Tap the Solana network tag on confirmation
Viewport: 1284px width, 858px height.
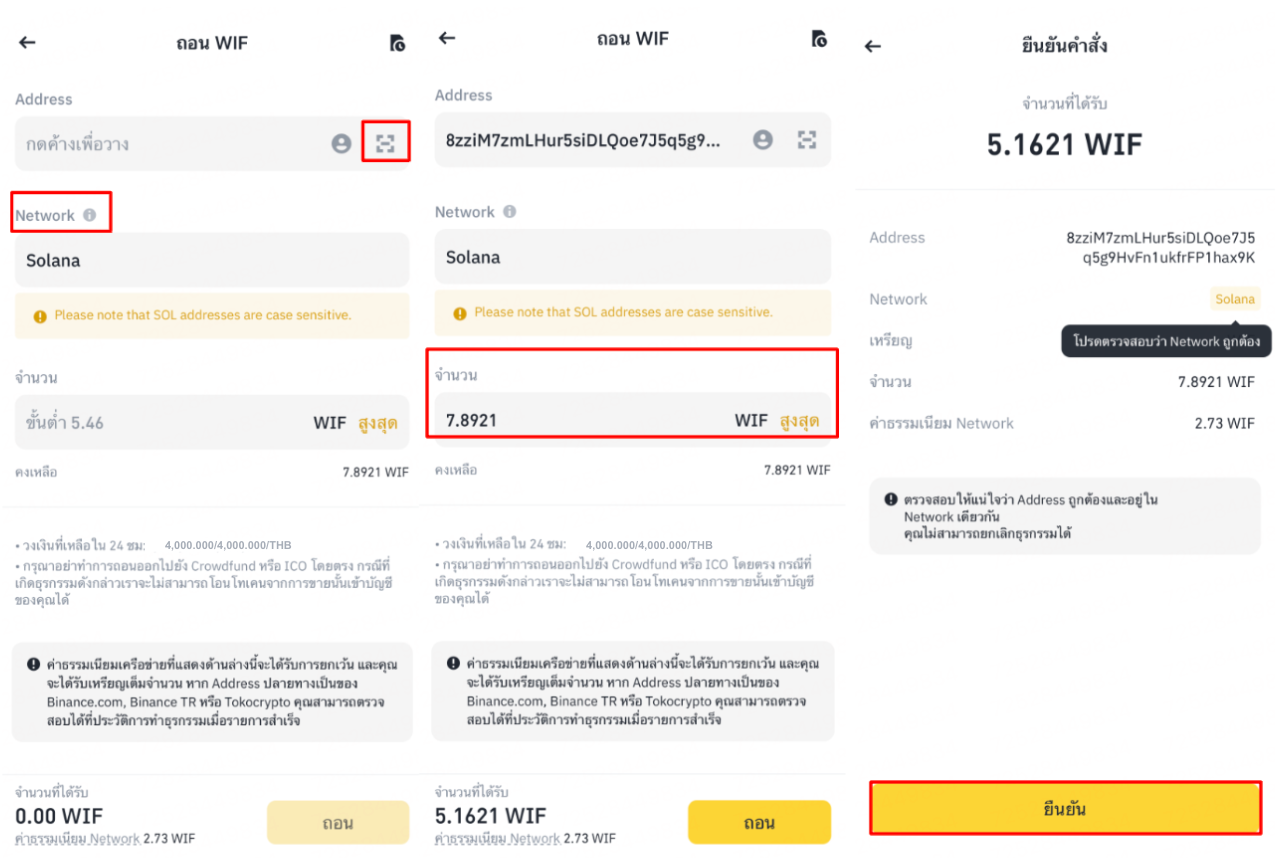pos(1235,299)
